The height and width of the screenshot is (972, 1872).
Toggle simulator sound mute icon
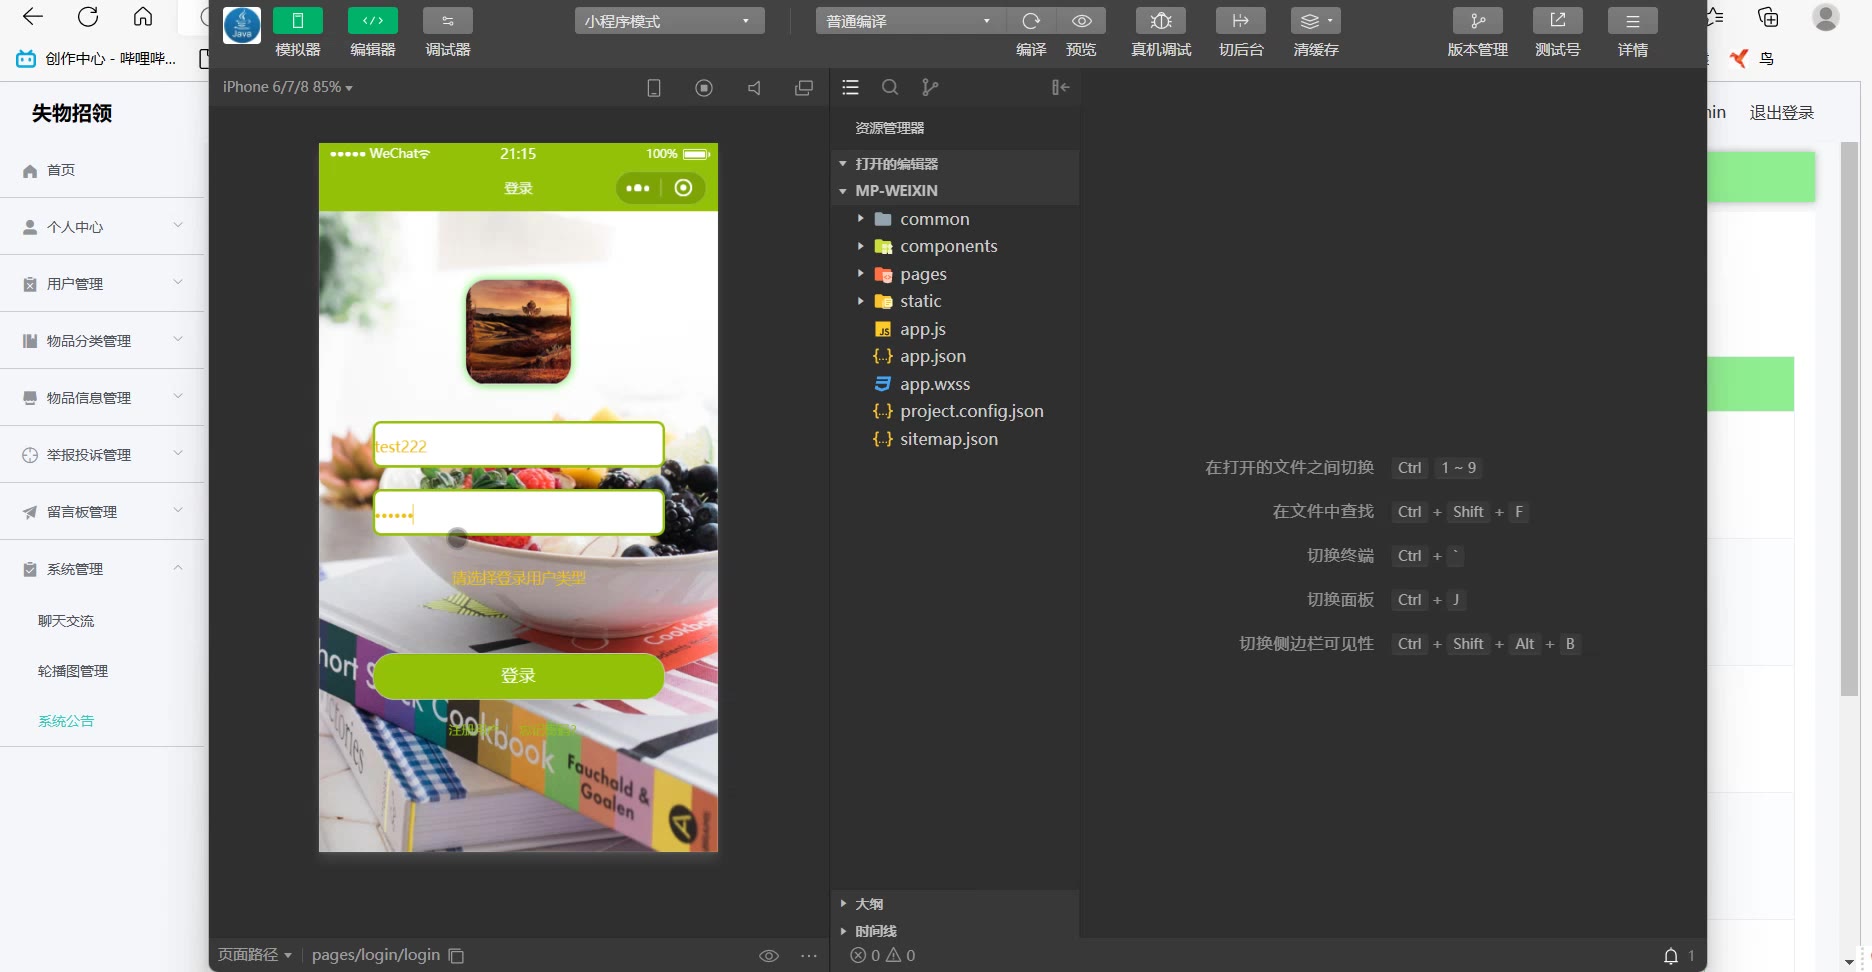click(754, 88)
